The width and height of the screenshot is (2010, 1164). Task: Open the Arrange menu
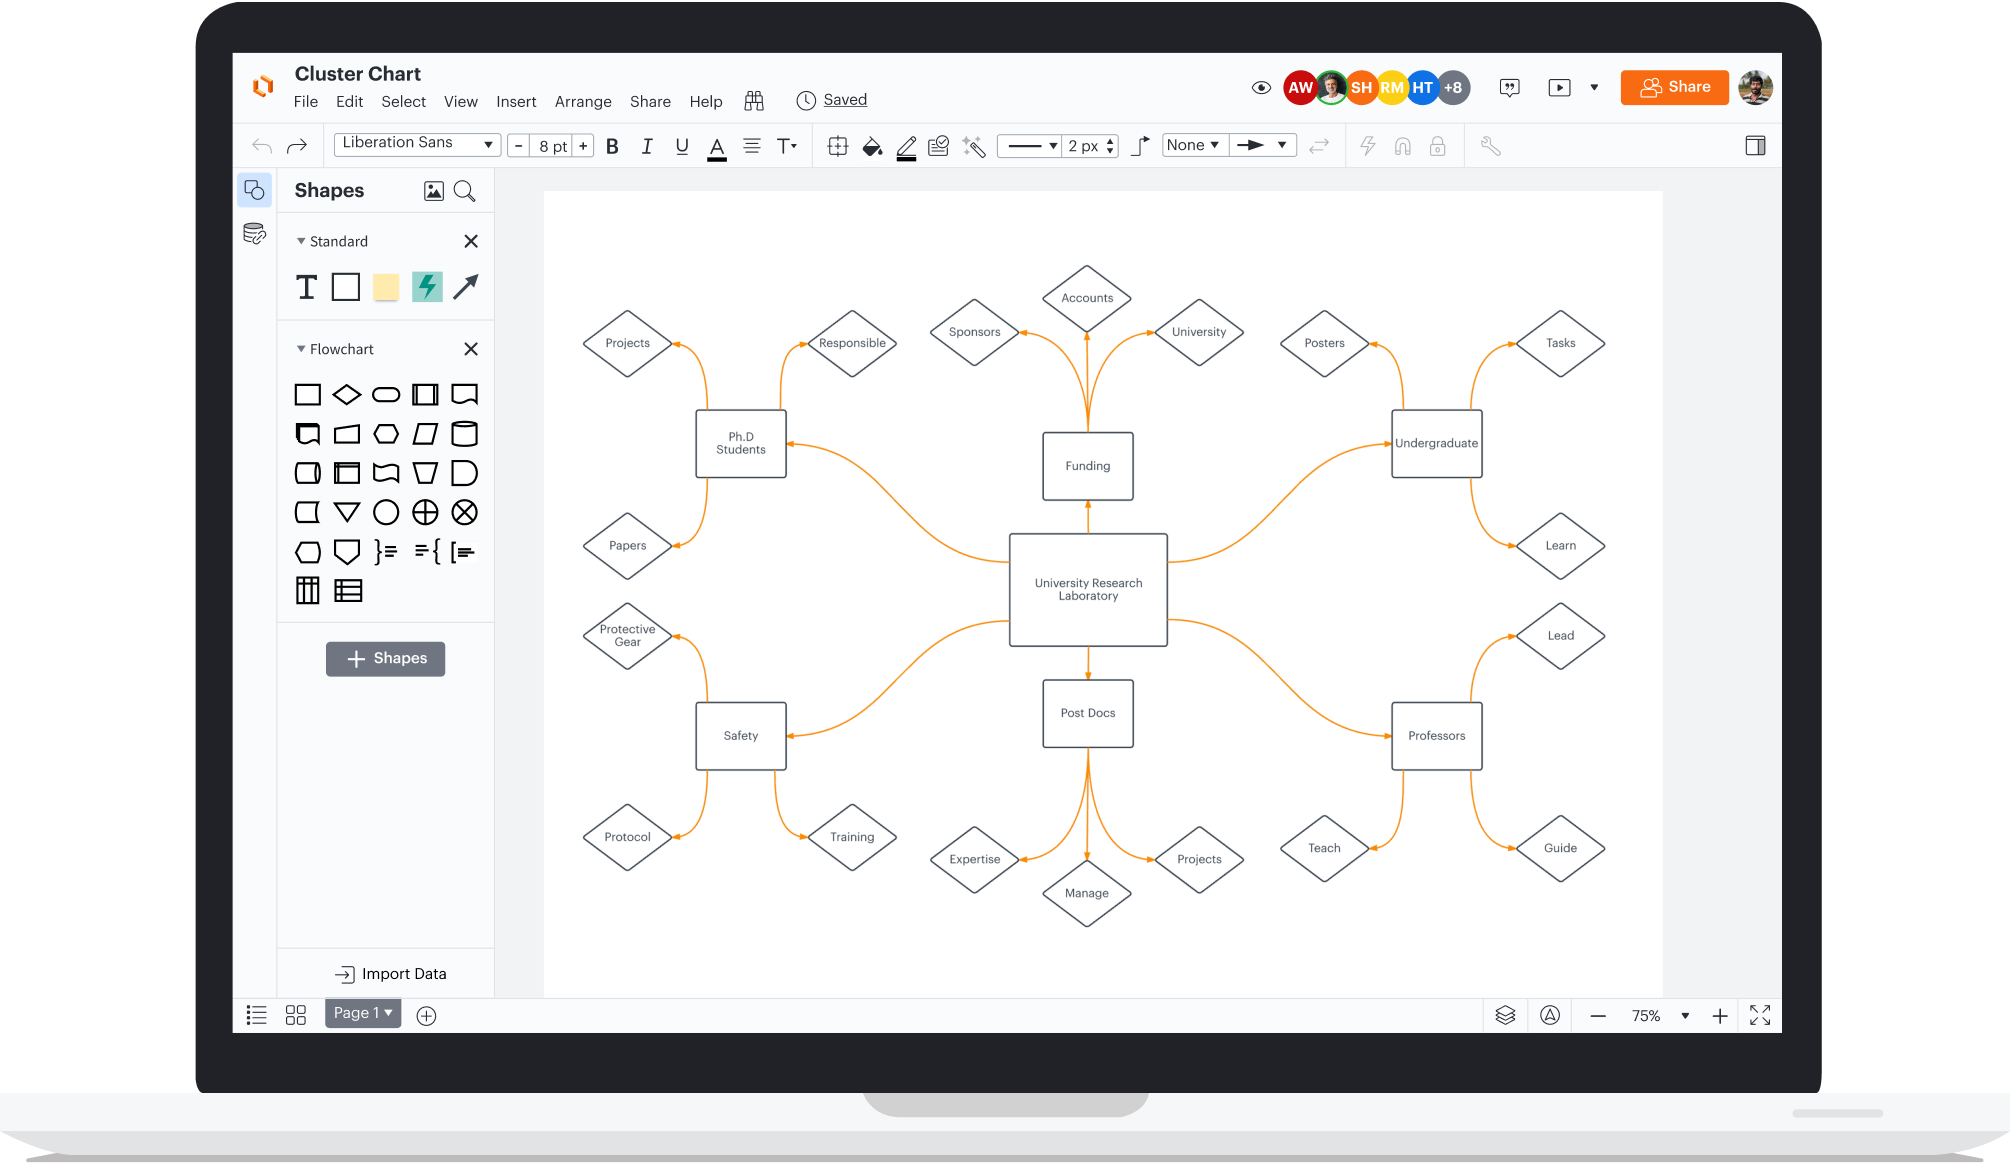click(583, 101)
